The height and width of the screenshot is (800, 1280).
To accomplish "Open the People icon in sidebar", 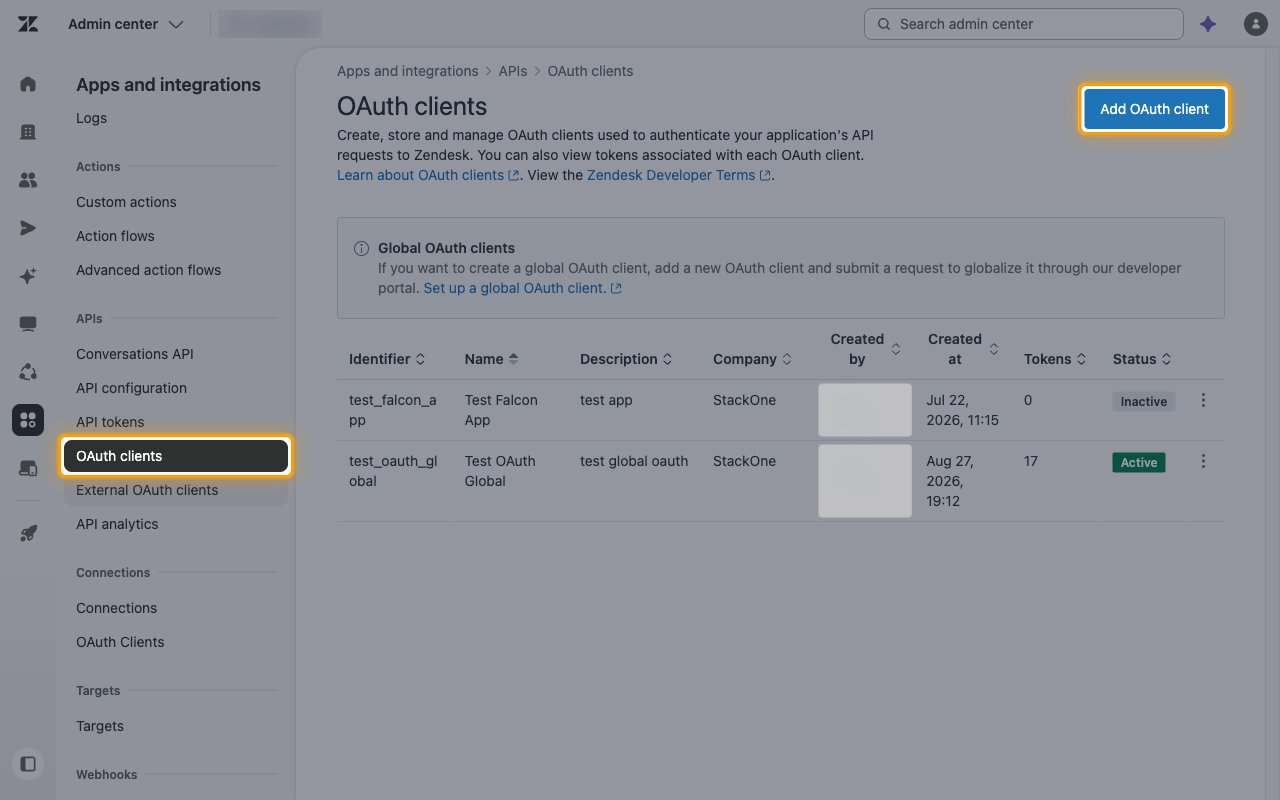I will pyautogui.click(x=28, y=180).
